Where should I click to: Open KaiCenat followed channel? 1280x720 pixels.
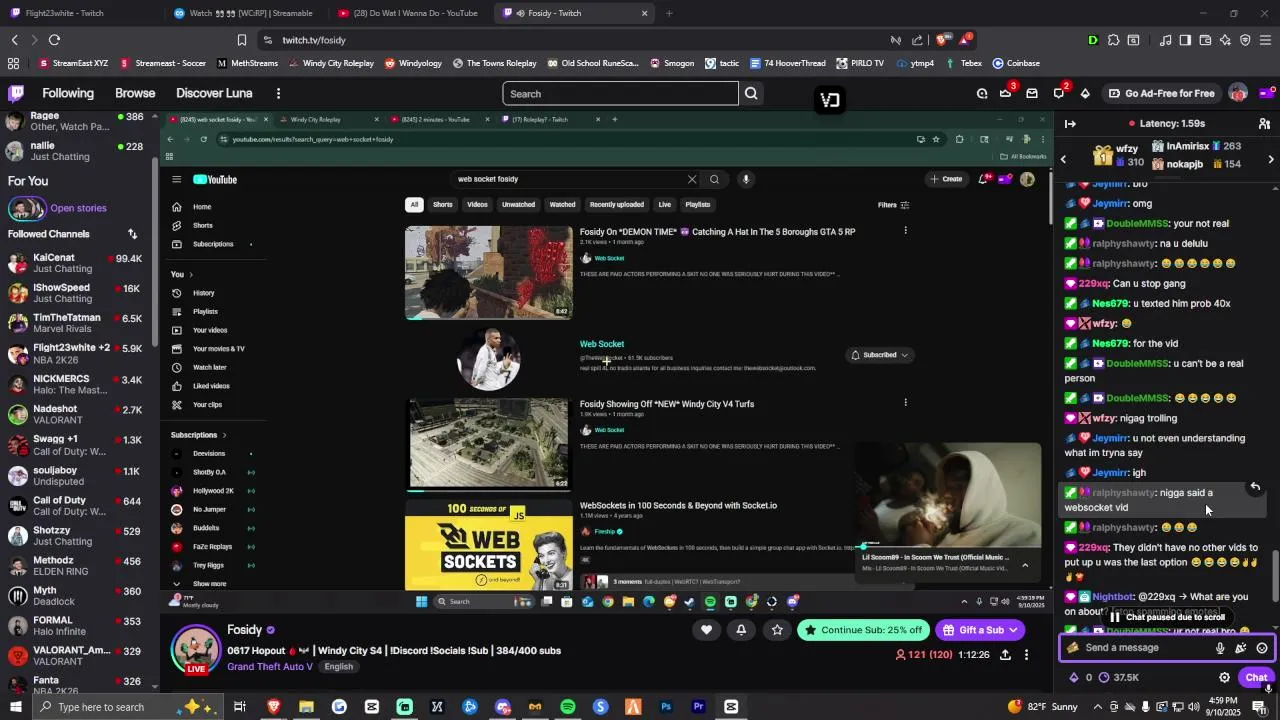click(77, 263)
